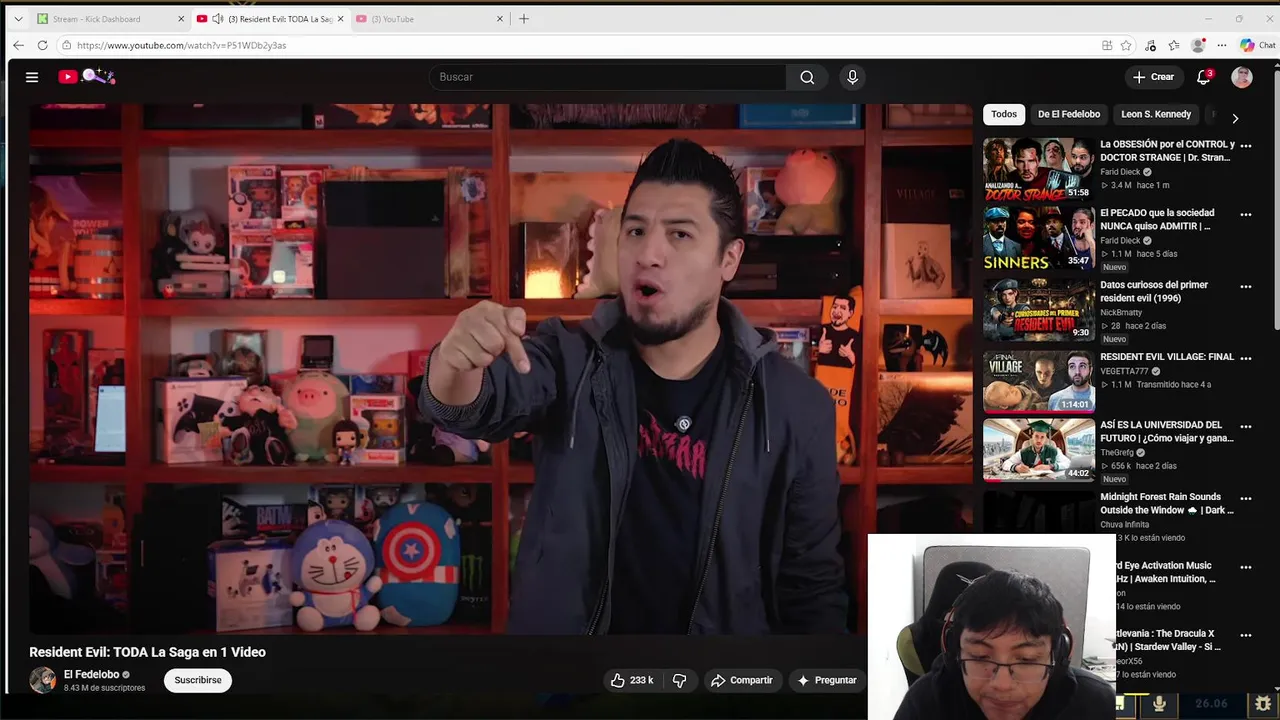Go to YouTube home via the logo
The image size is (1280, 720).
pos(86,77)
